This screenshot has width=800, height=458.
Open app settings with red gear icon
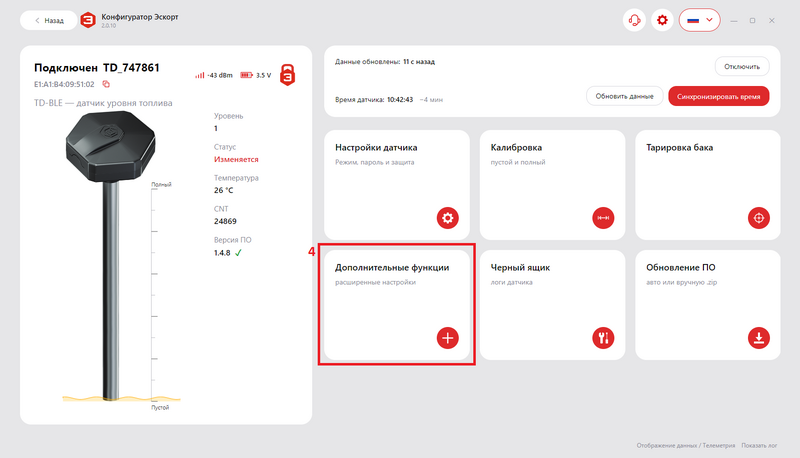coord(662,20)
